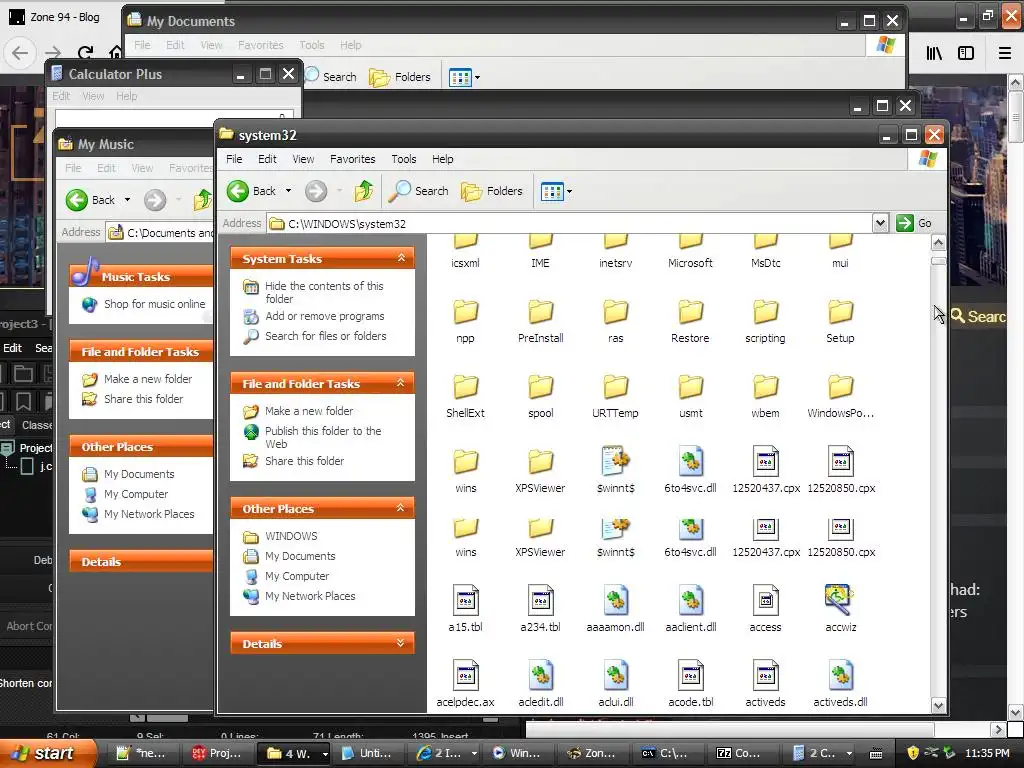
Task: Open the Back history dropdown in system32
Action: [288, 191]
